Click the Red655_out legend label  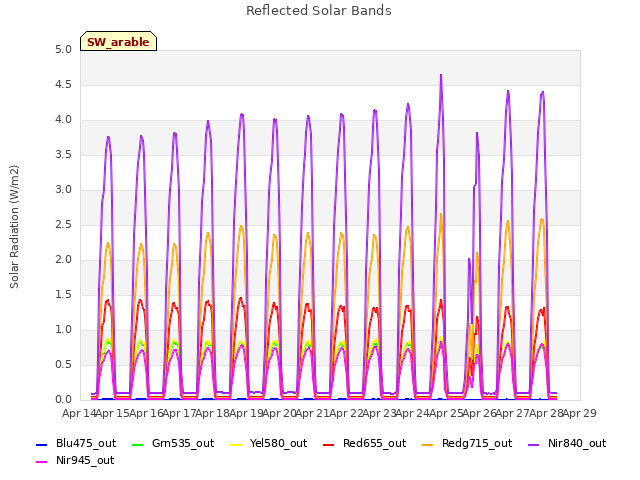point(375,443)
